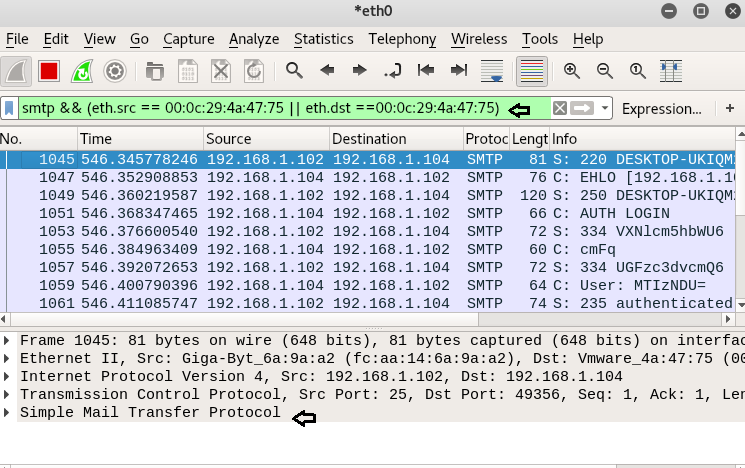This screenshot has width=745, height=468.
Task: Sort by the Info column header
Action: (642, 139)
